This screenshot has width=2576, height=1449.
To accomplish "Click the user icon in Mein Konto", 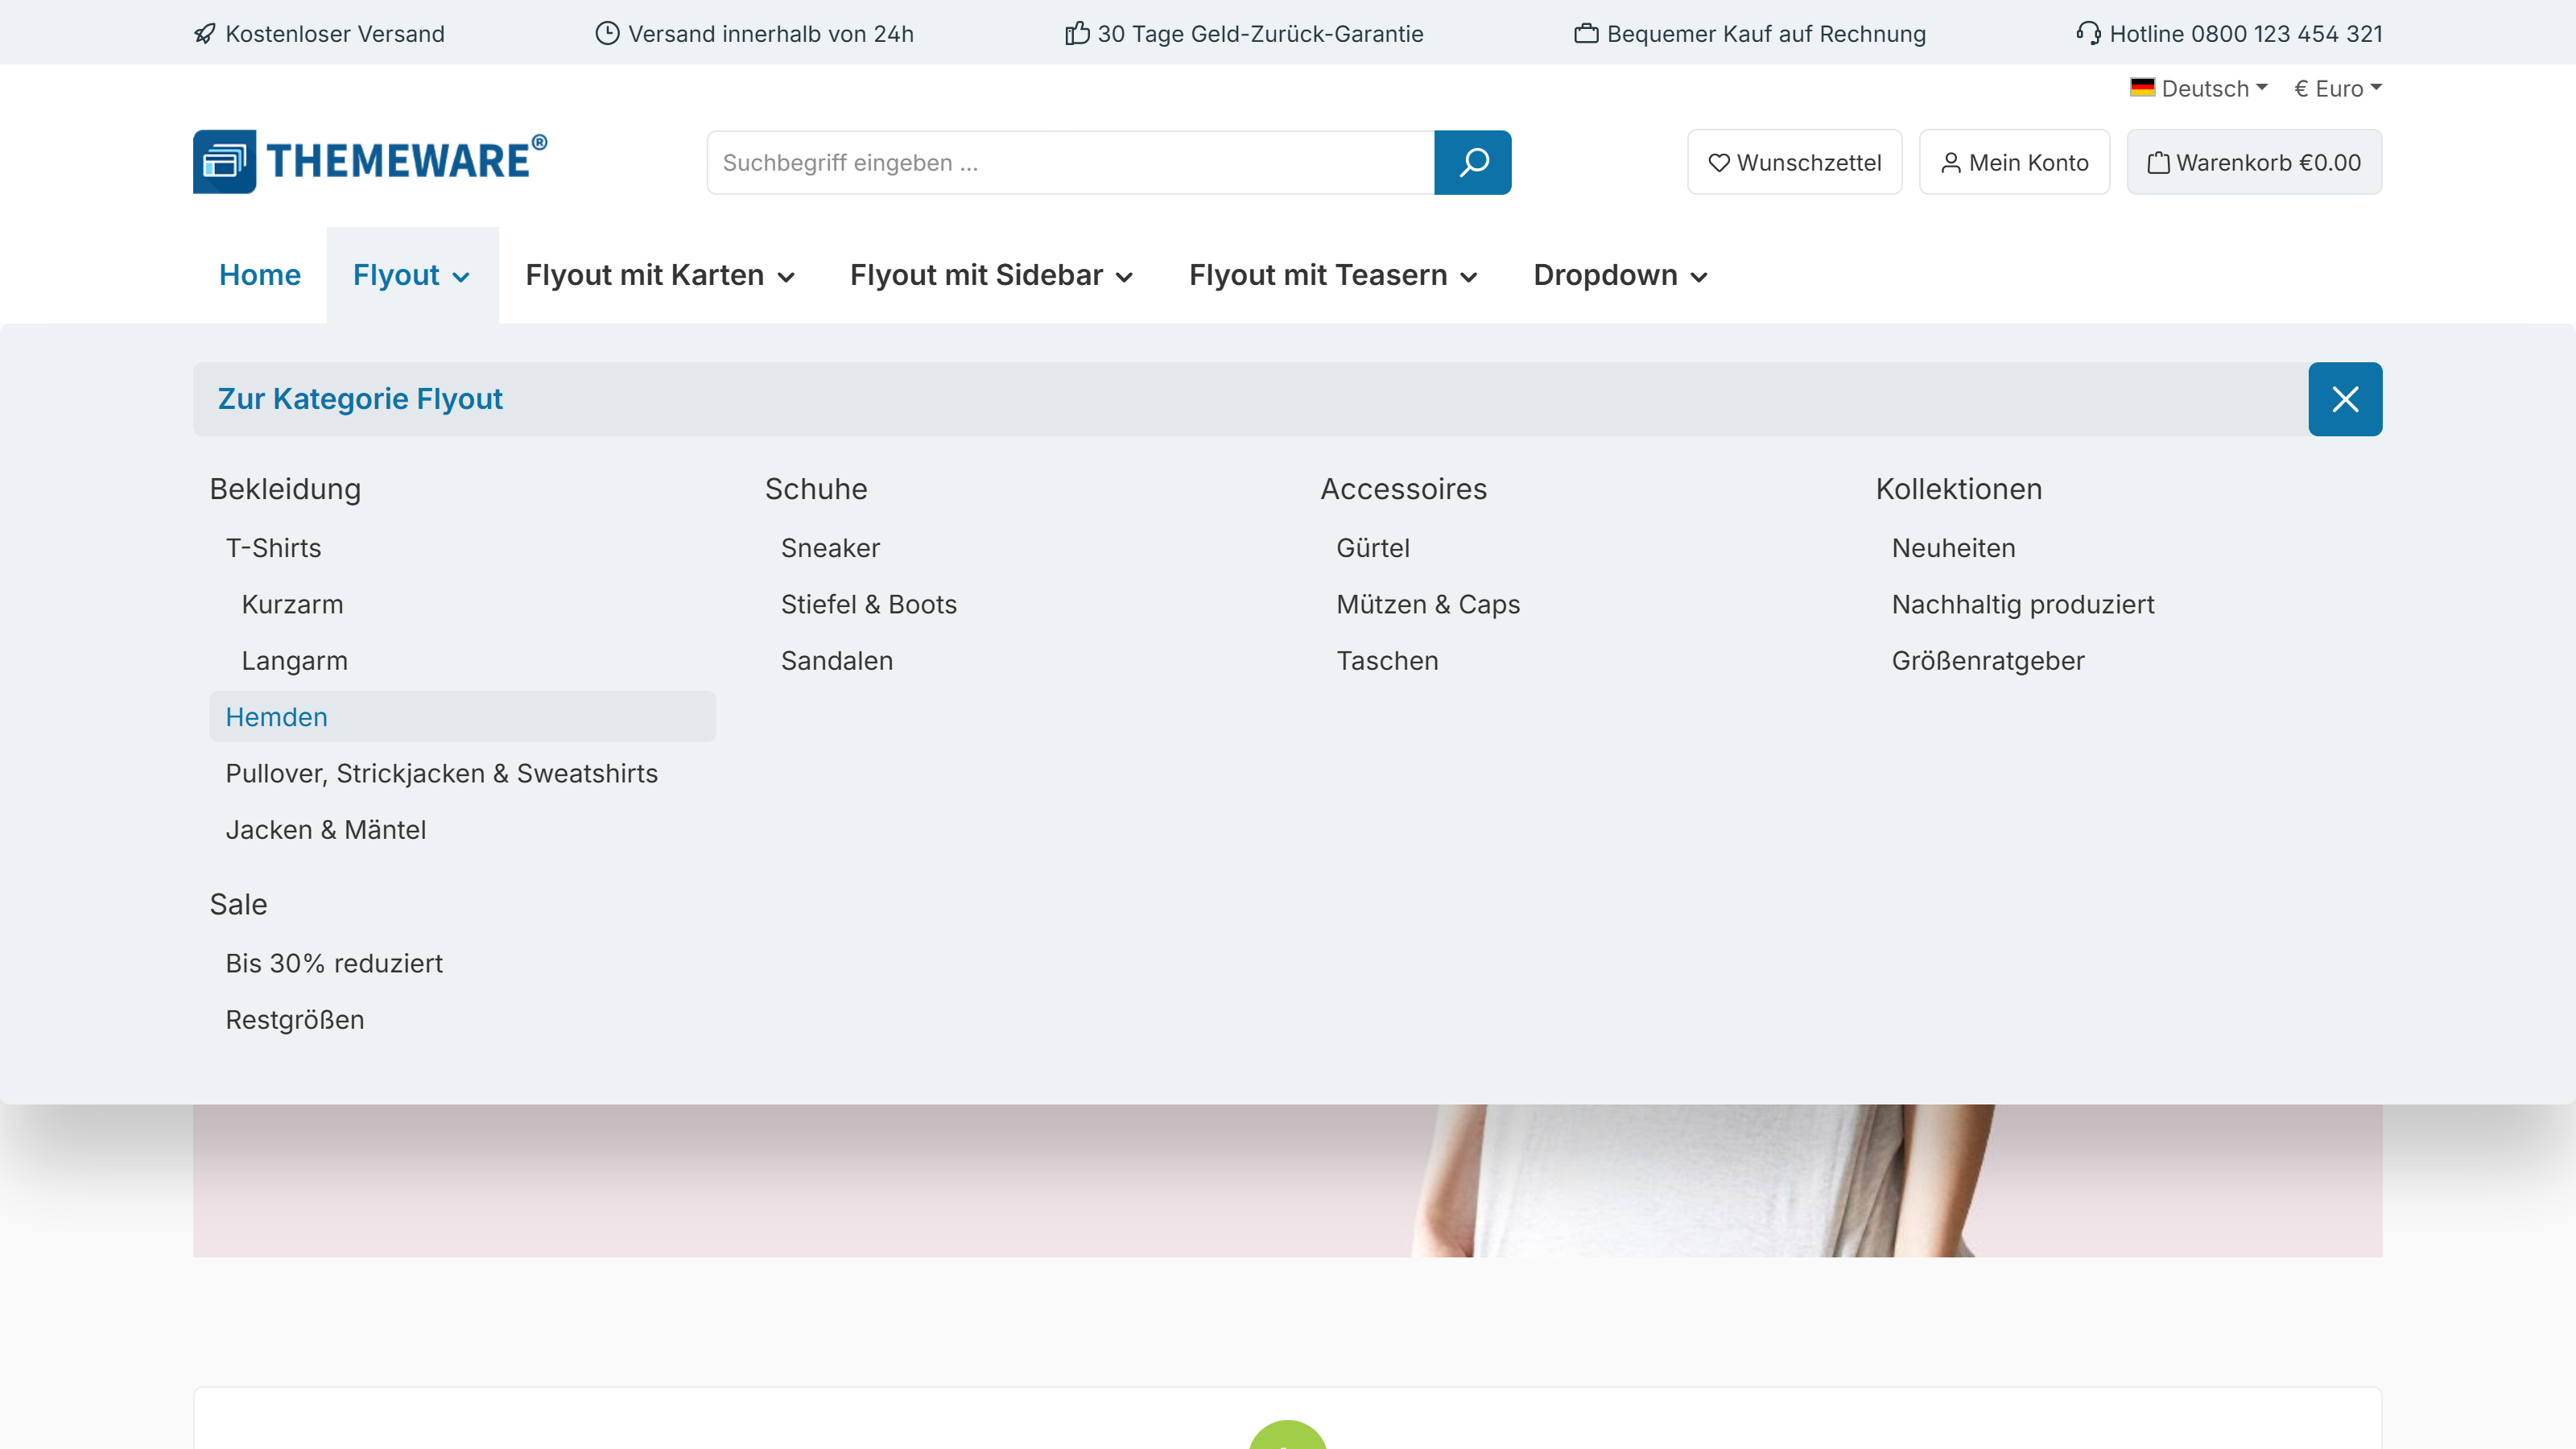I will coord(1950,163).
